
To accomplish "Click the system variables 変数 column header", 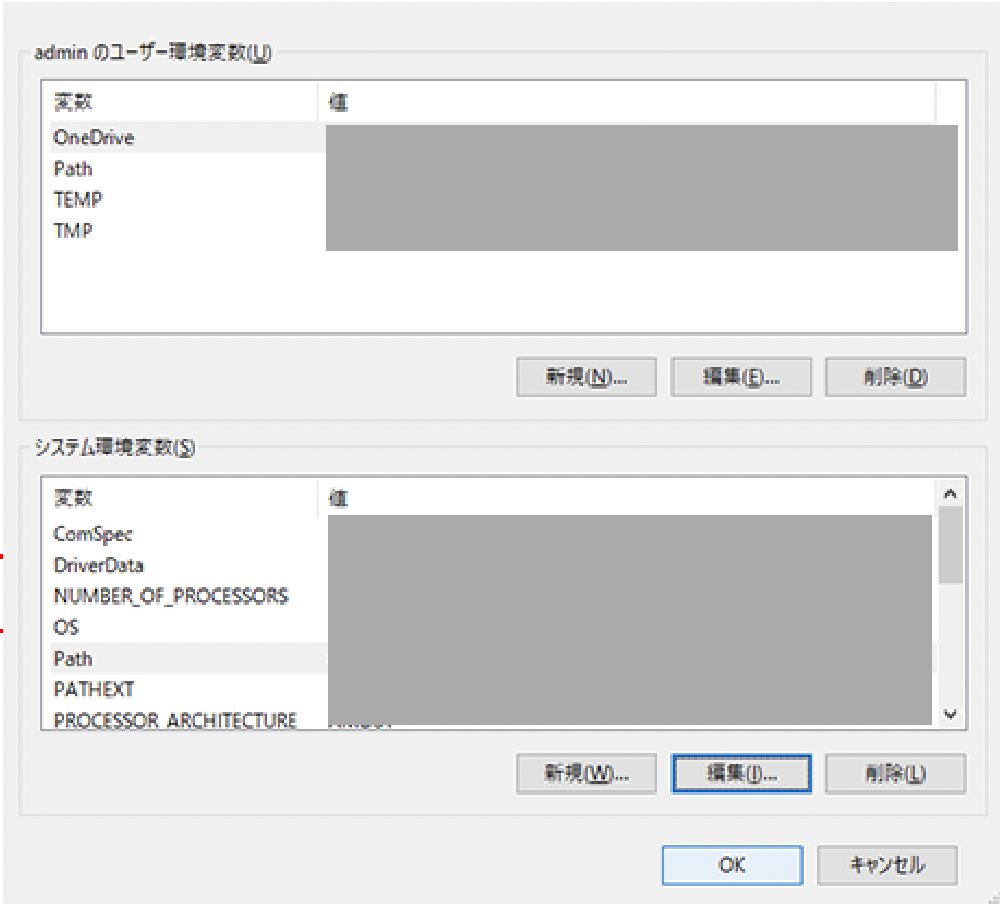I will (x=184, y=498).
